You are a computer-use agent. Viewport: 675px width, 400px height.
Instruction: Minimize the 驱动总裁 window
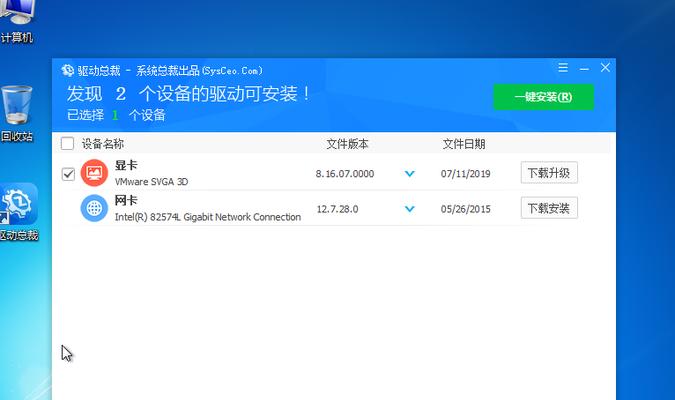point(584,68)
